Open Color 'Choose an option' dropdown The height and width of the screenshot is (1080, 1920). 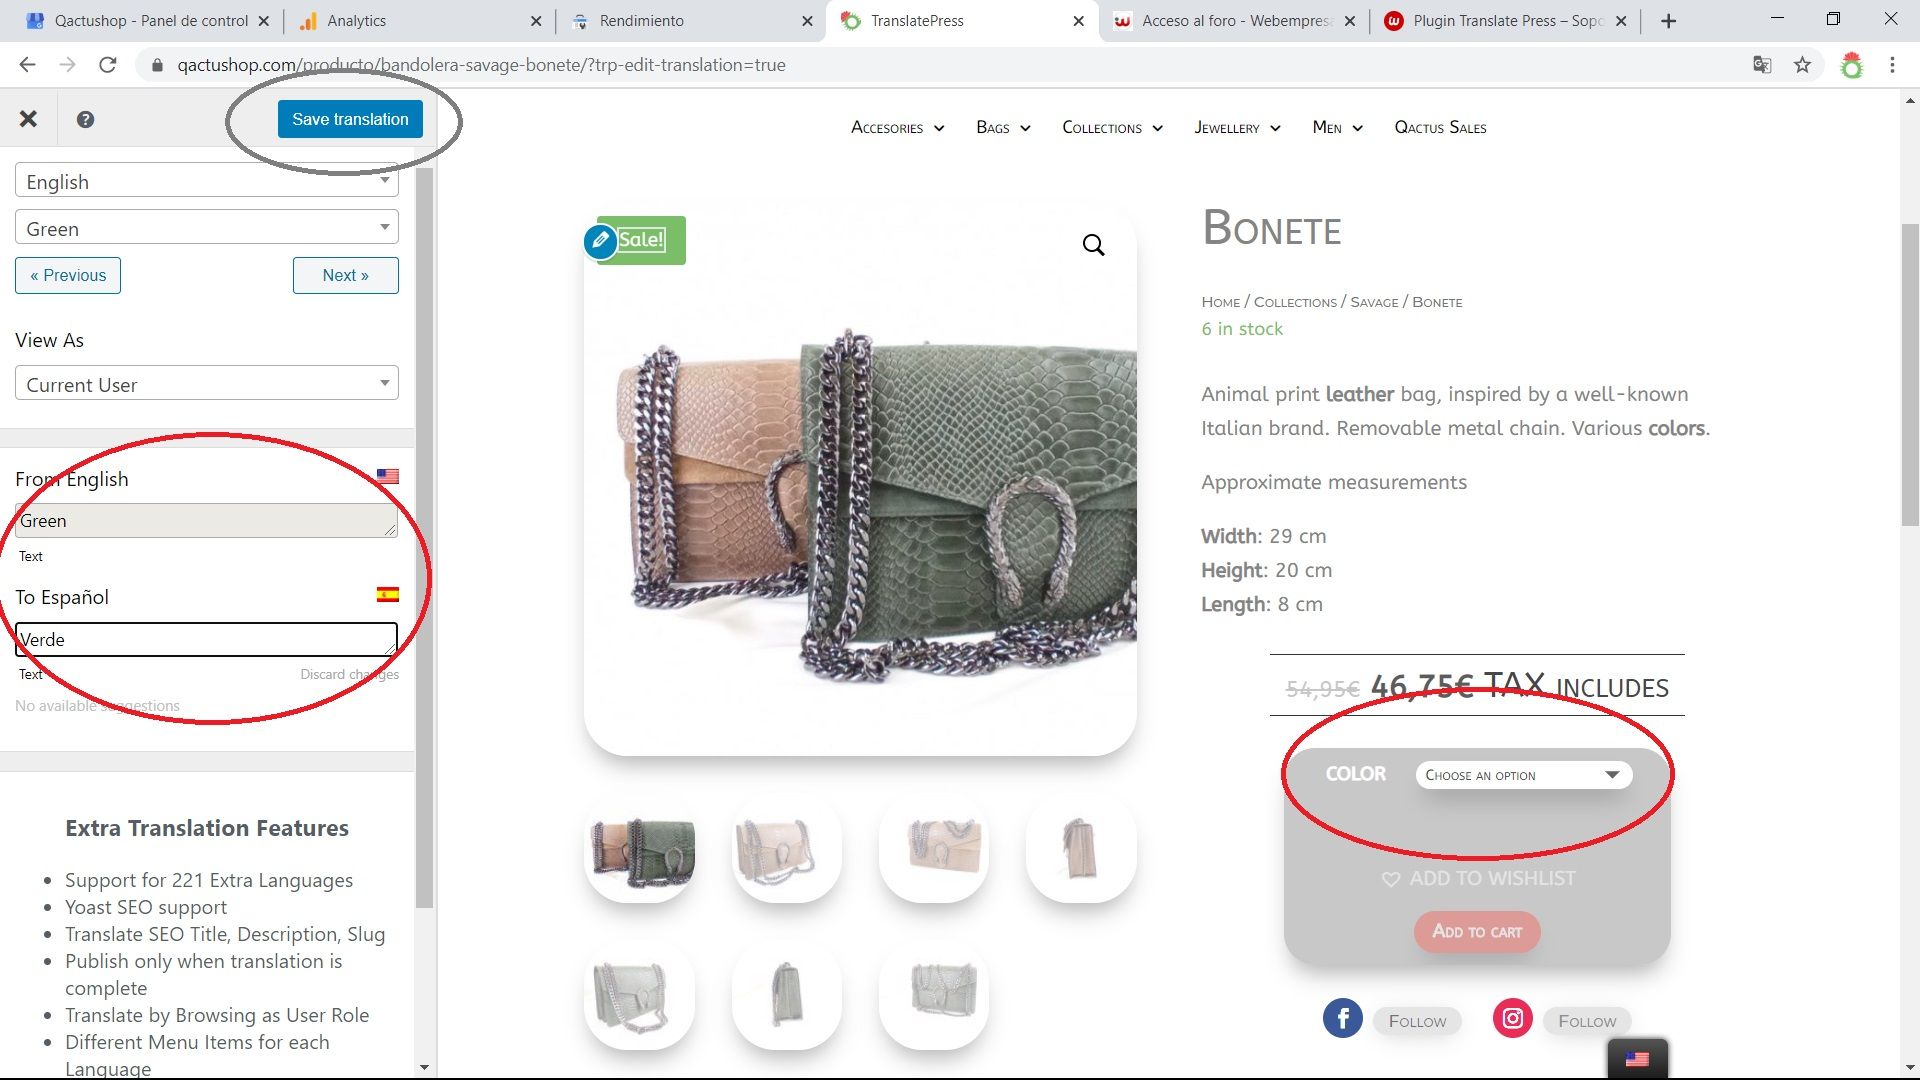1523,775
